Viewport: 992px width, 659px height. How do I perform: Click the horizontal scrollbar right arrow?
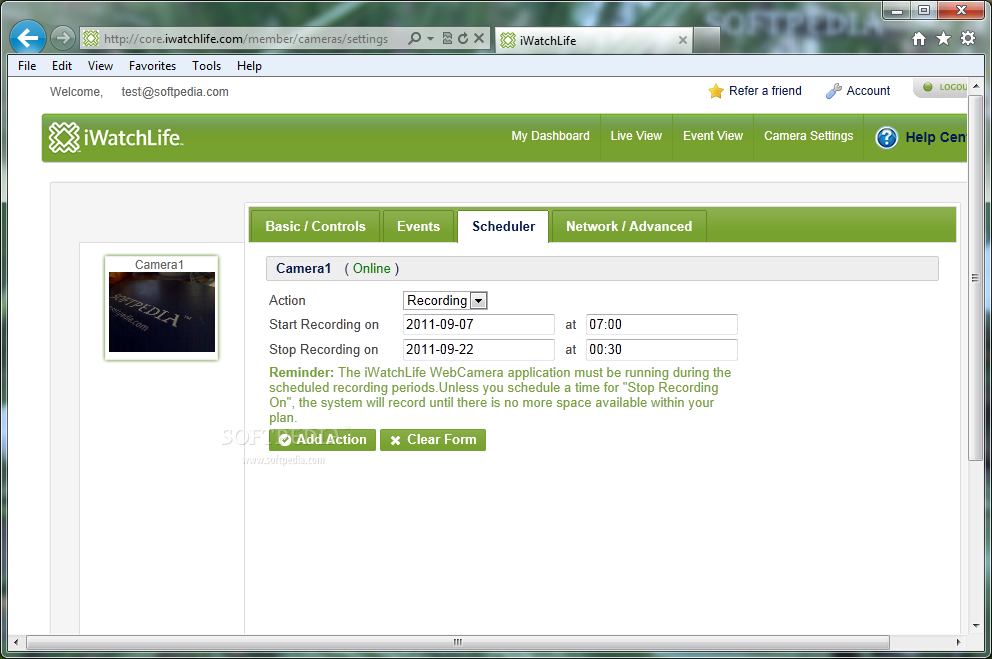tap(958, 642)
